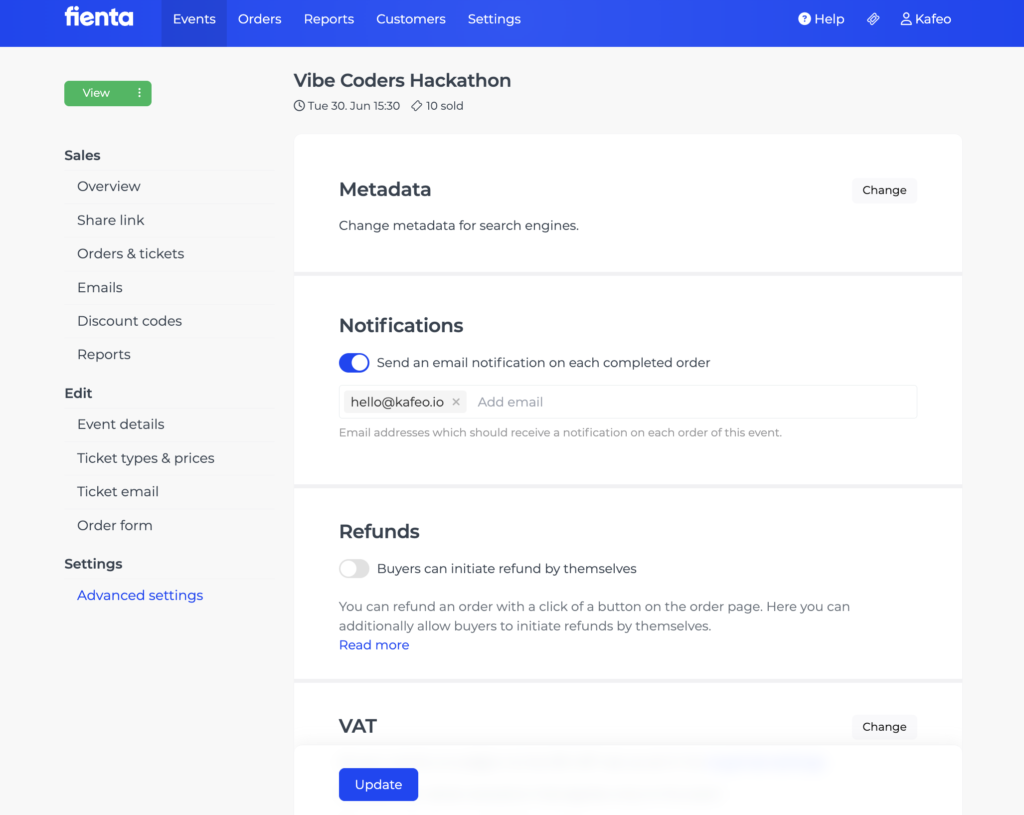Enable buyers can initiate refund toggle
Image resolution: width=1024 pixels, height=815 pixels.
coord(354,569)
